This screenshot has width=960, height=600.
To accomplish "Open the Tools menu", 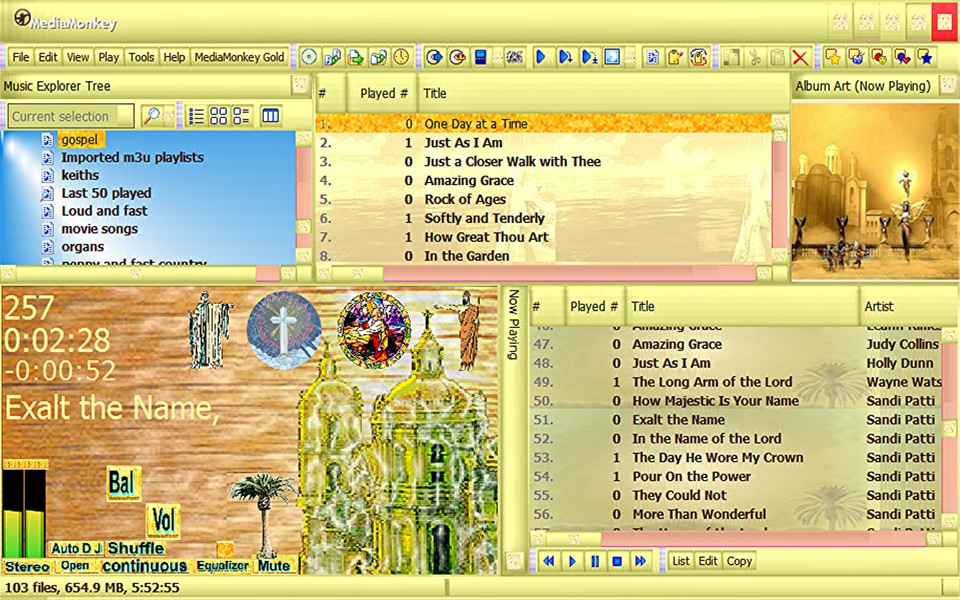I will tap(141, 57).
